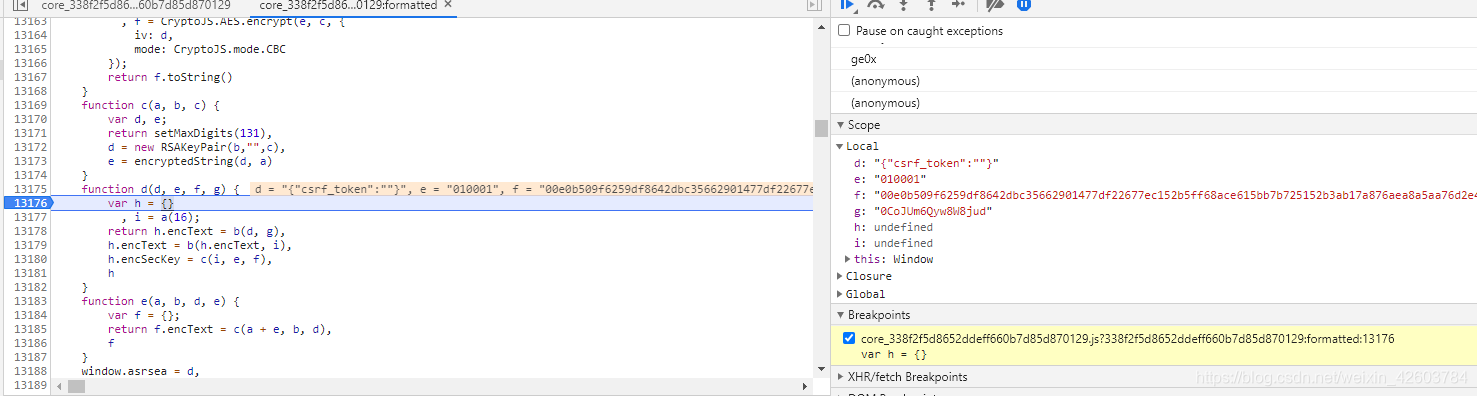Step into next function call
This screenshot has width=1477, height=396.
pyautogui.click(x=904, y=5)
